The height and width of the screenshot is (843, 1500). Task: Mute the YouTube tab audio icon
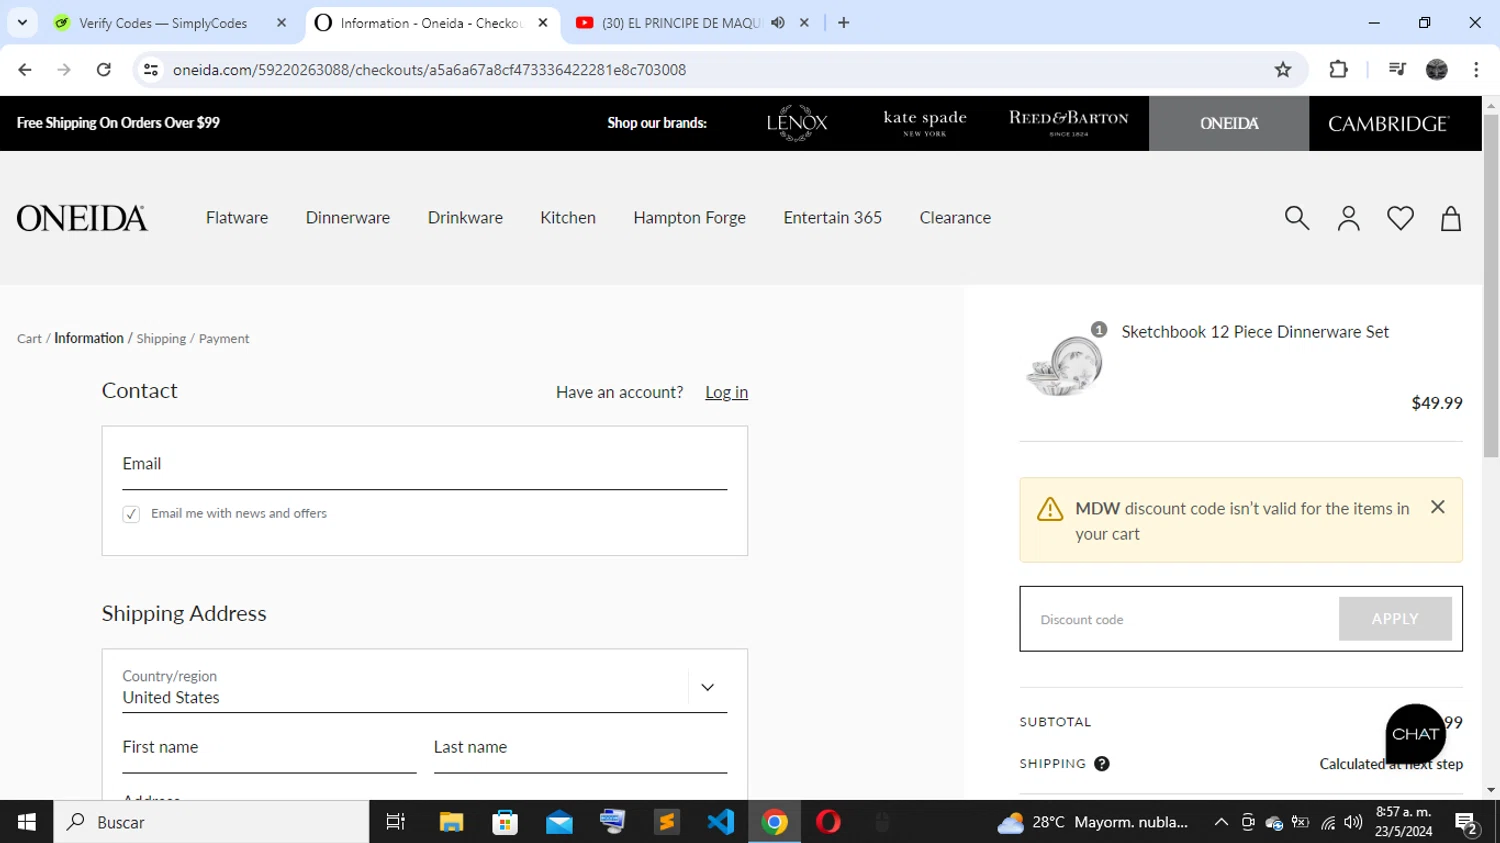[x=778, y=22]
